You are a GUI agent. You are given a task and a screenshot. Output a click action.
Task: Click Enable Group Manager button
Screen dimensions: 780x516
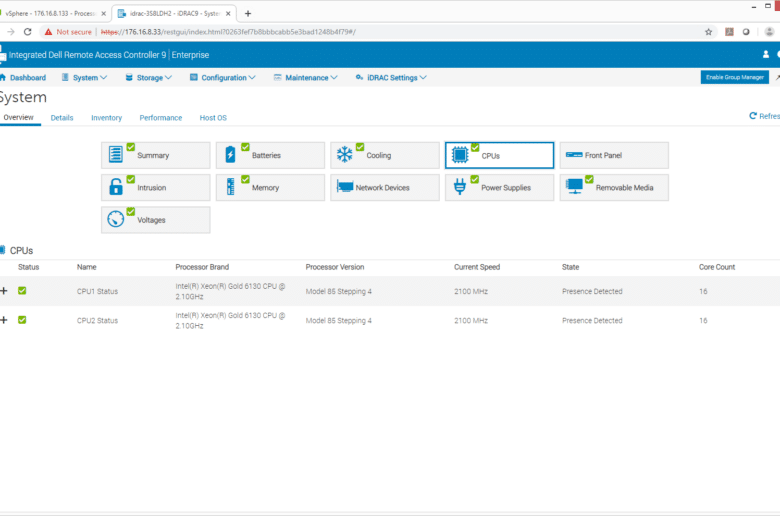pos(735,77)
